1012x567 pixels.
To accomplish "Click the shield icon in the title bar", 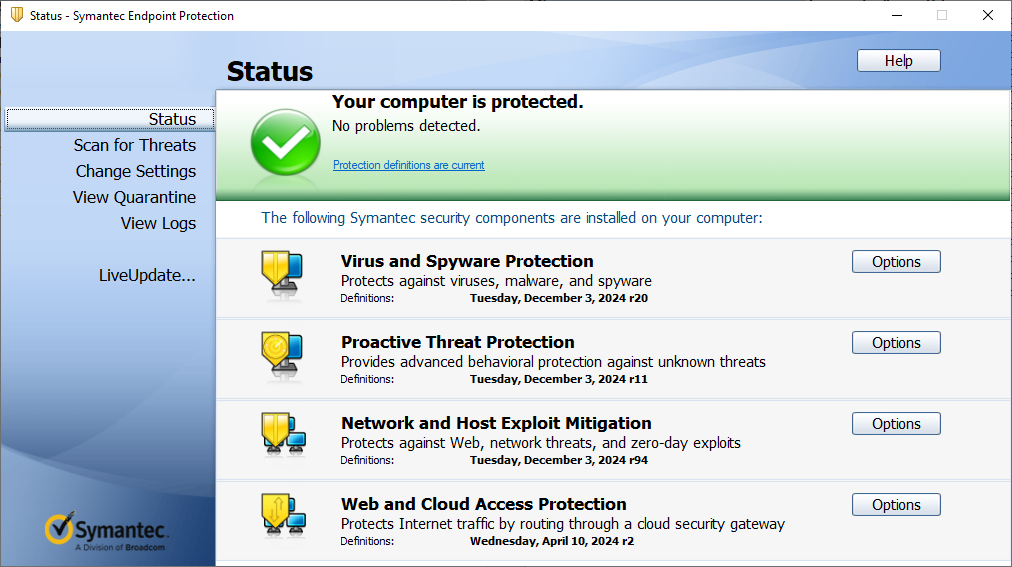I will (x=16, y=15).
